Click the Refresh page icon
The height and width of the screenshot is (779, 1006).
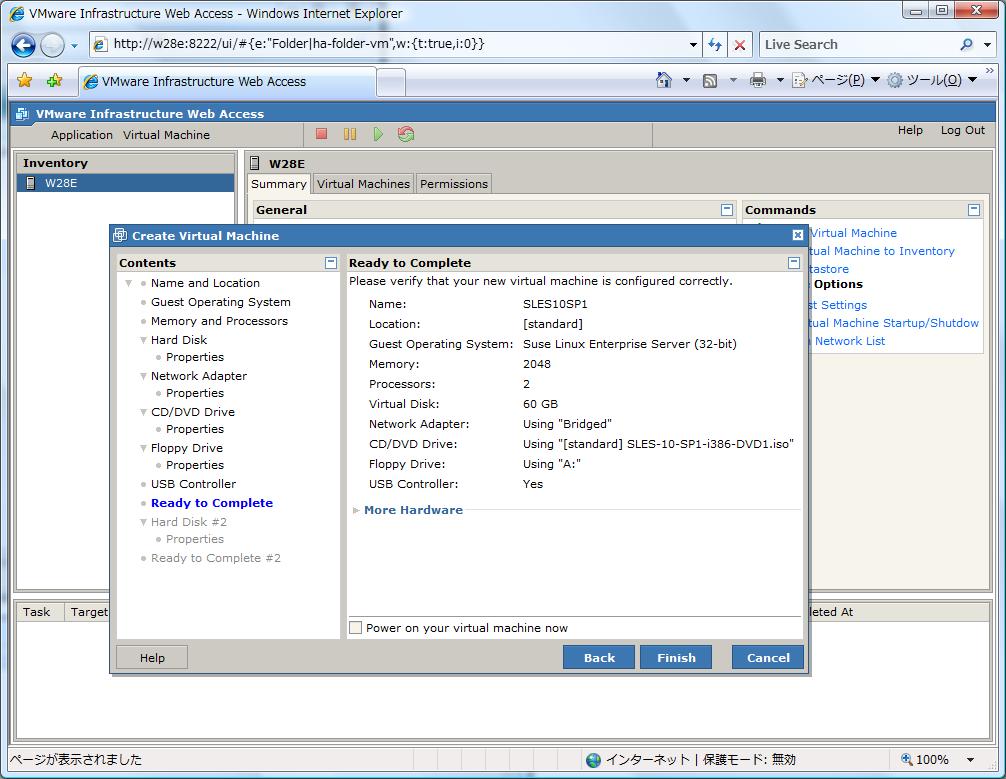coord(715,44)
